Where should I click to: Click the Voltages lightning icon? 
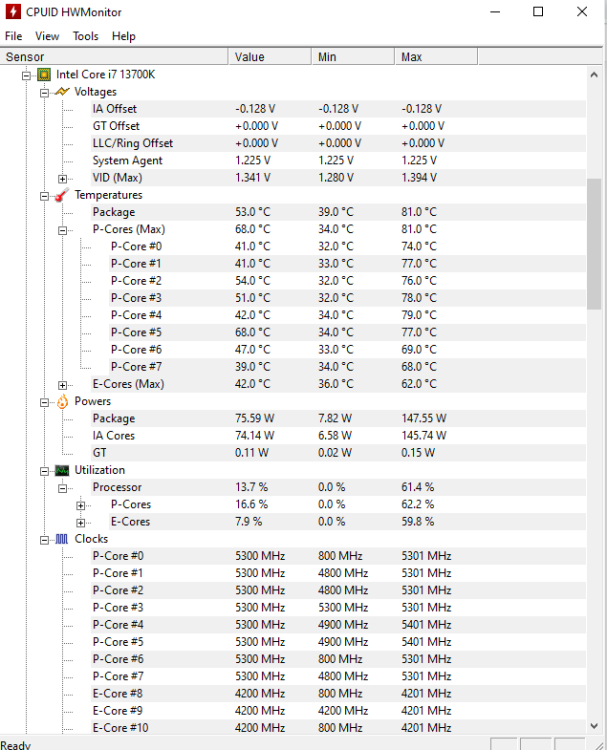[x=62, y=91]
